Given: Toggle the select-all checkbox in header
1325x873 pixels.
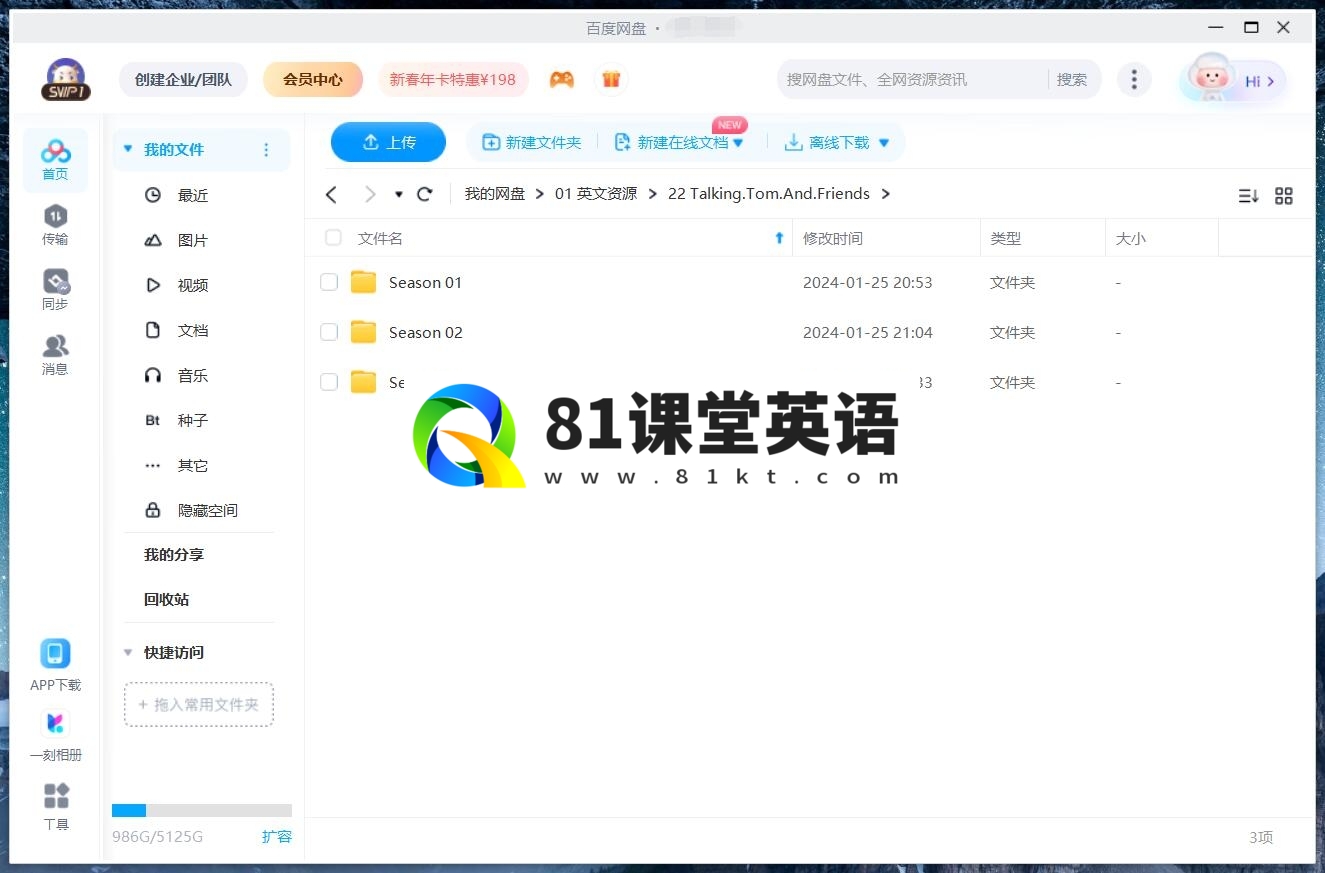Looking at the screenshot, I should (333, 238).
